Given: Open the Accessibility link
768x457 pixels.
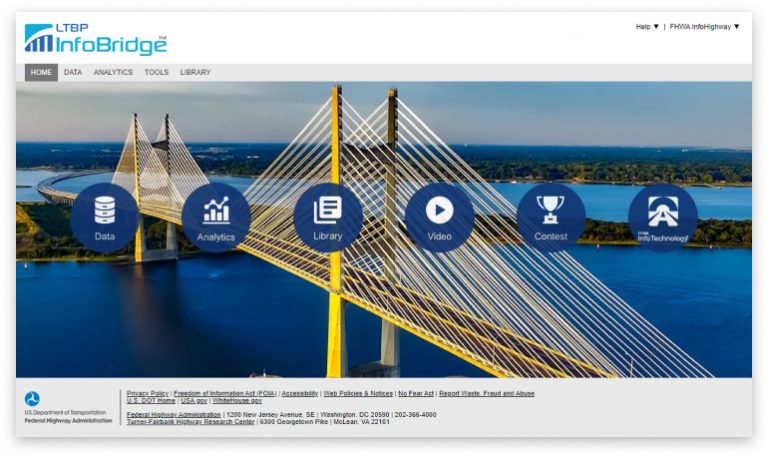Looking at the screenshot, I should [300, 393].
